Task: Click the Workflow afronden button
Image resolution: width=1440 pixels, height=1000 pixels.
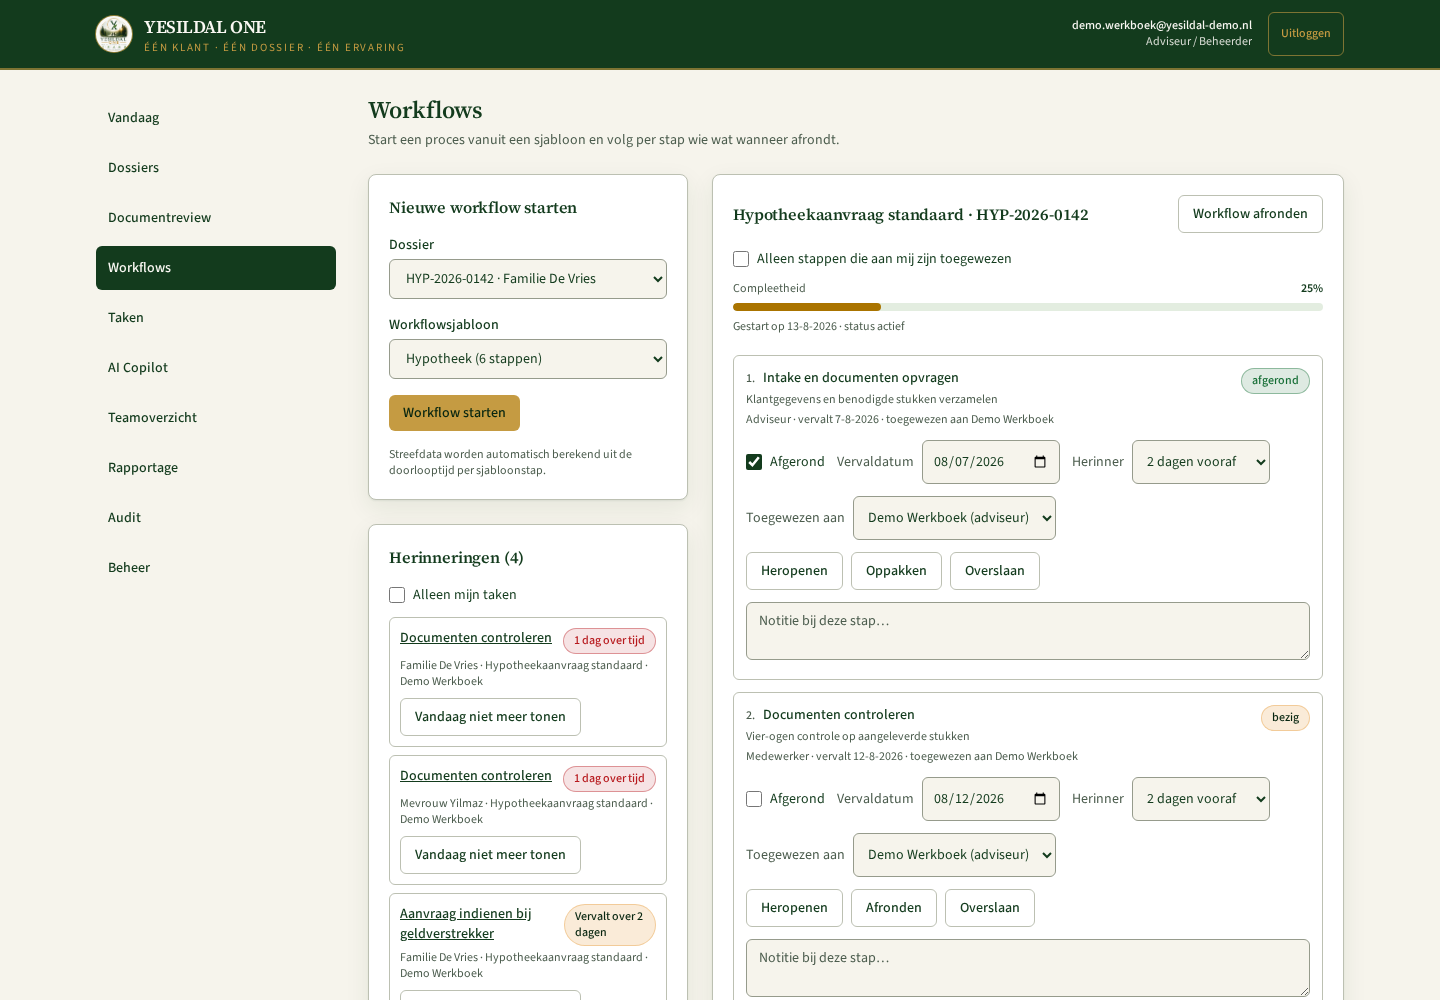Action: pyautogui.click(x=1250, y=214)
